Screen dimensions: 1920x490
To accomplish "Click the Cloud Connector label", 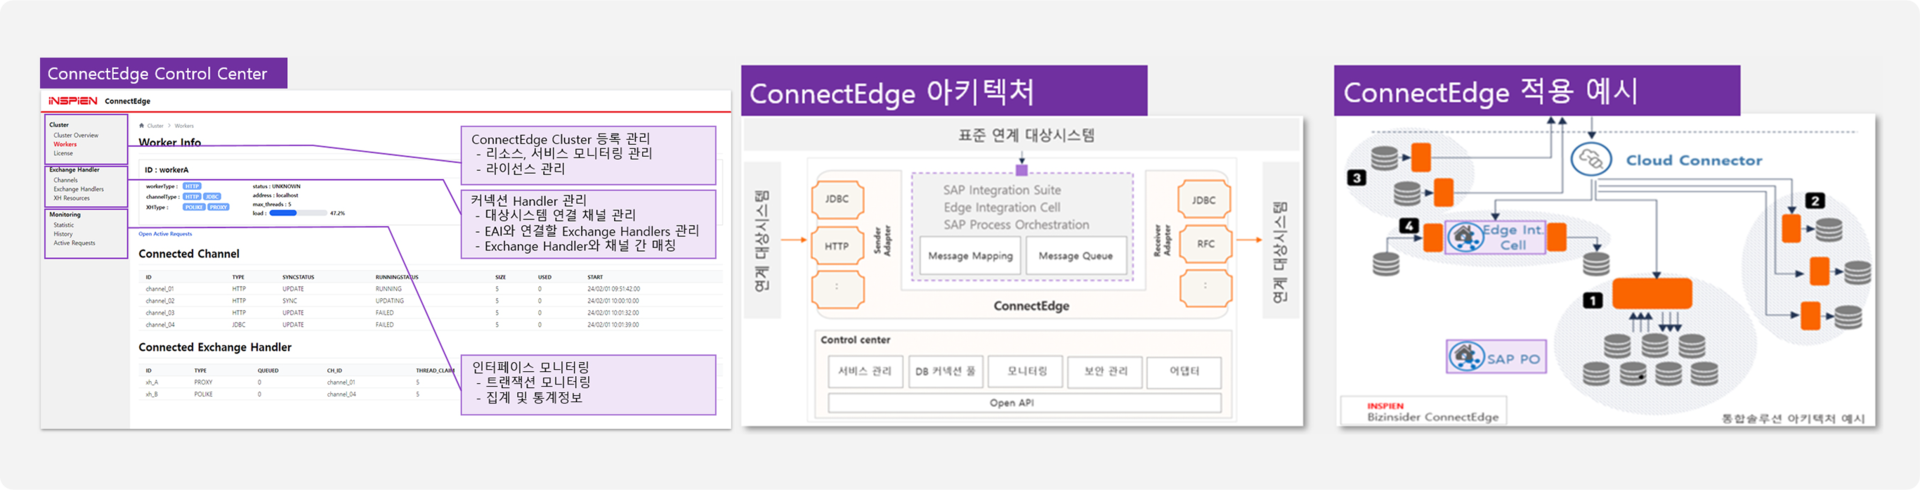I will [x=1694, y=160].
